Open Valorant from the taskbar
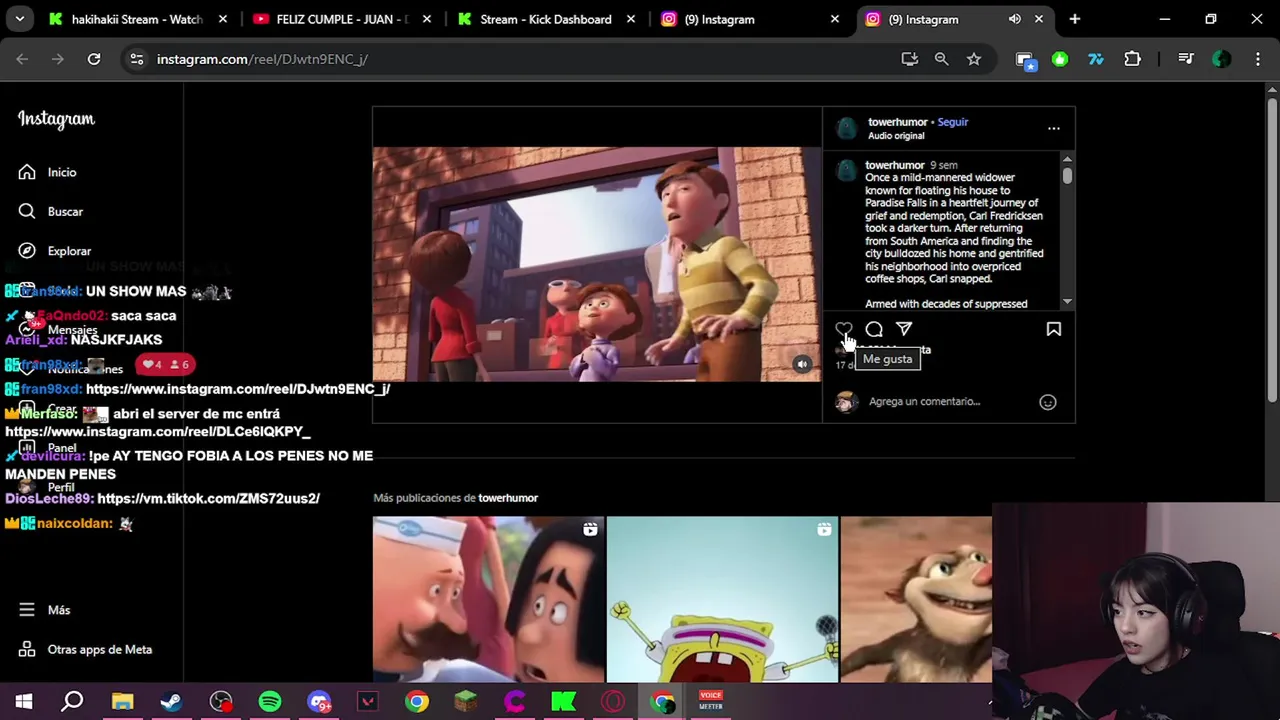Screen dimensions: 1280x720 [368, 702]
